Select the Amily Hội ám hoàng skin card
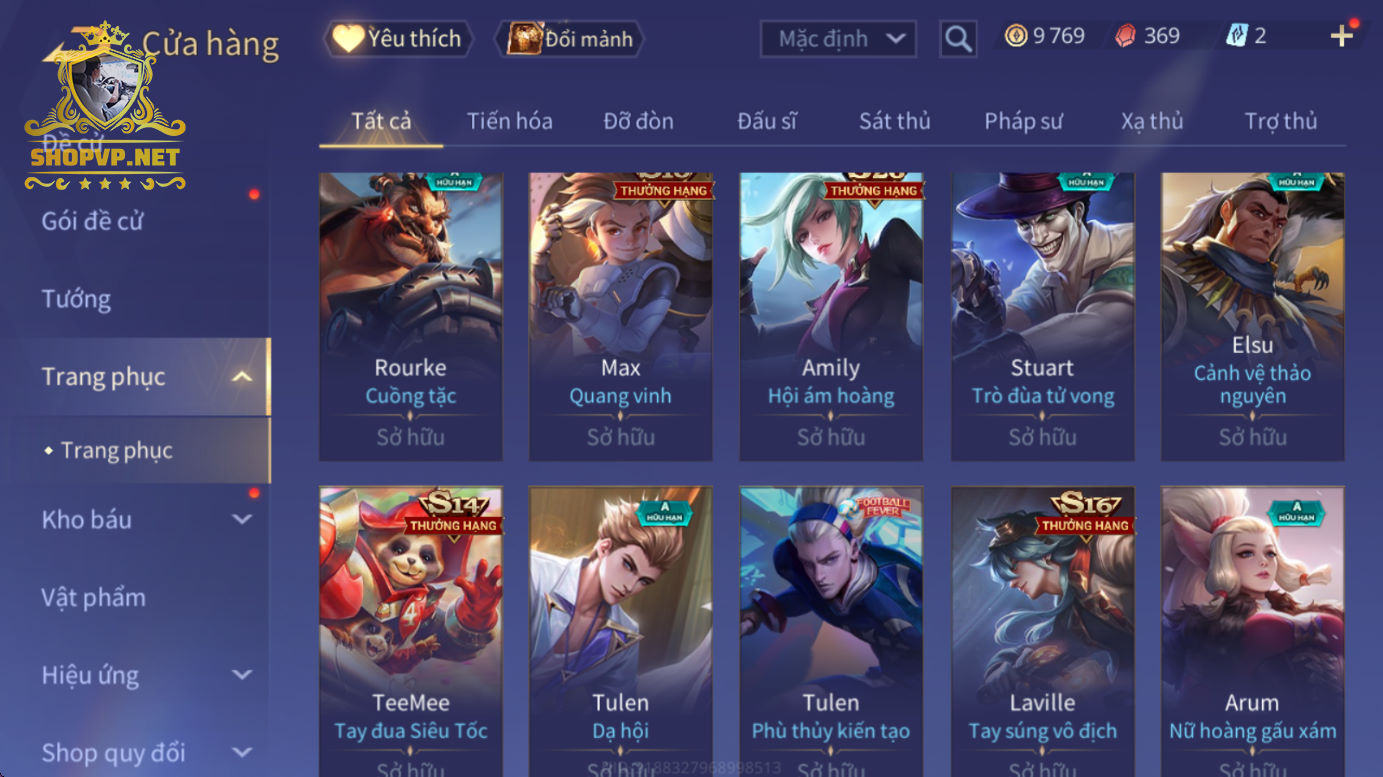Image resolution: width=1383 pixels, height=777 pixels. point(831,316)
